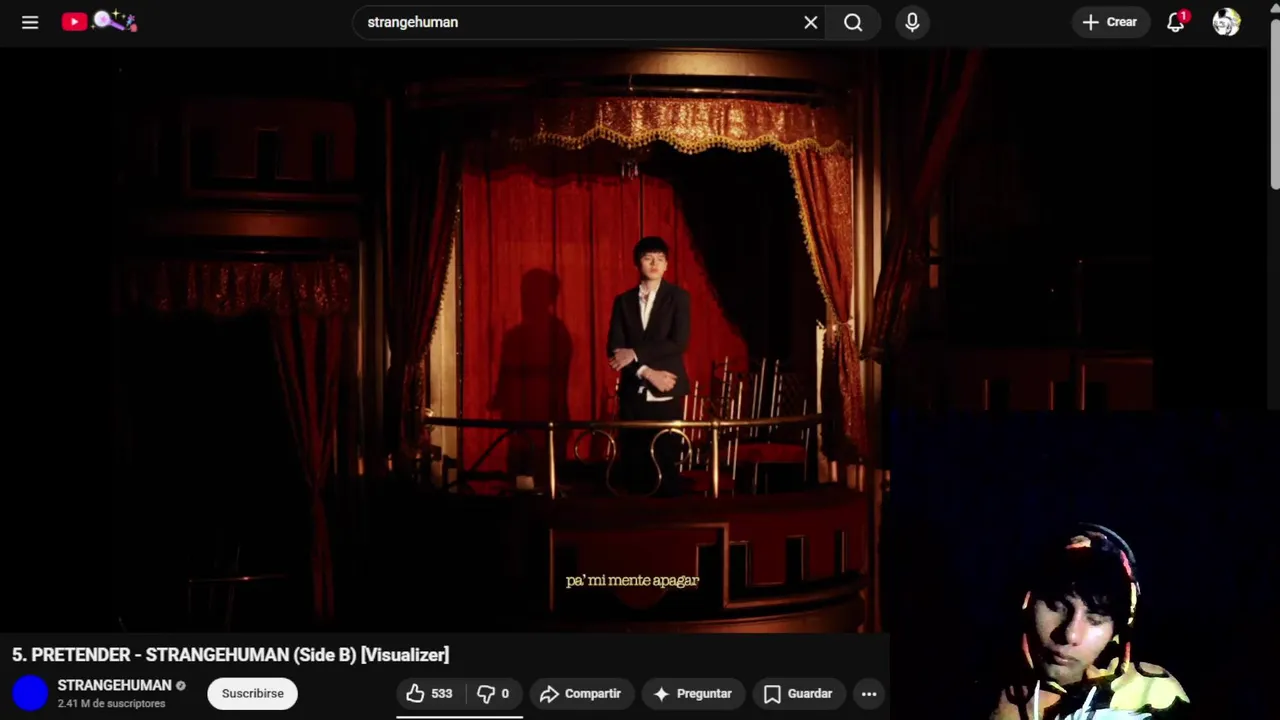Open the hamburger guide menu
Image resolution: width=1280 pixels, height=720 pixels.
click(30, 22)
